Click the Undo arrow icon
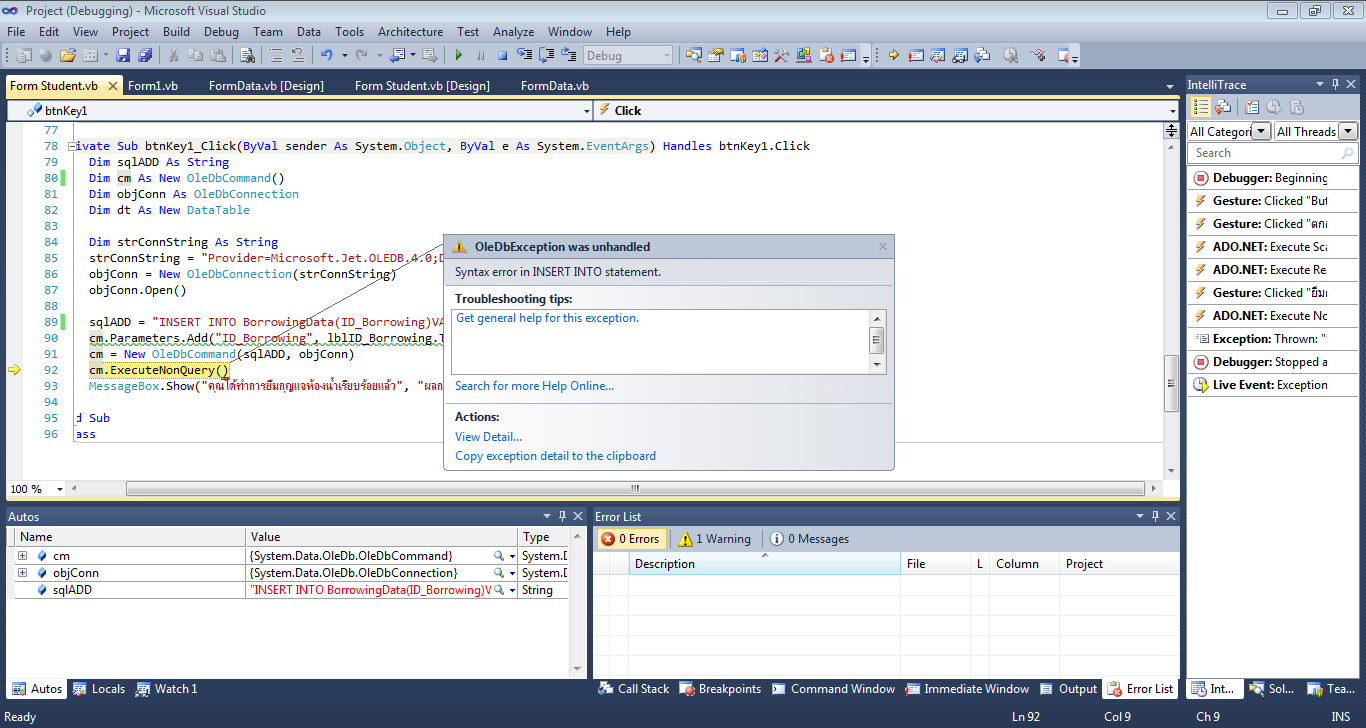 [x=326, y=56]
